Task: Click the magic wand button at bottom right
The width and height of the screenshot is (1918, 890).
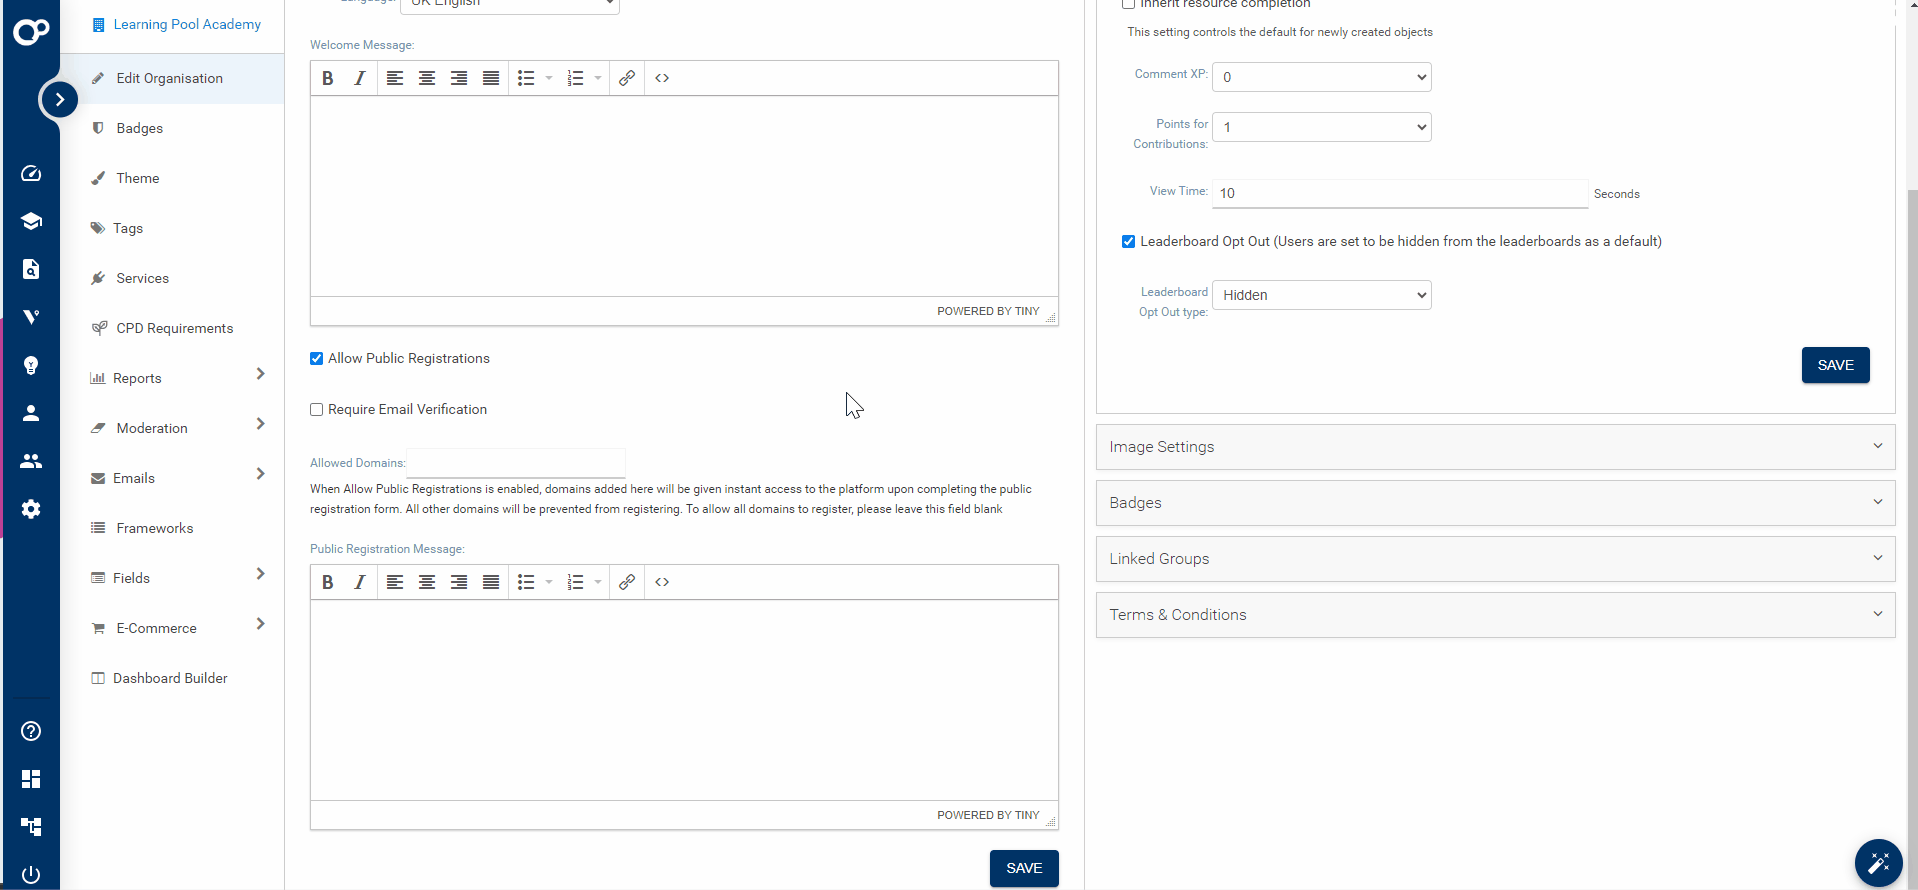Action: coord(1878,863)
